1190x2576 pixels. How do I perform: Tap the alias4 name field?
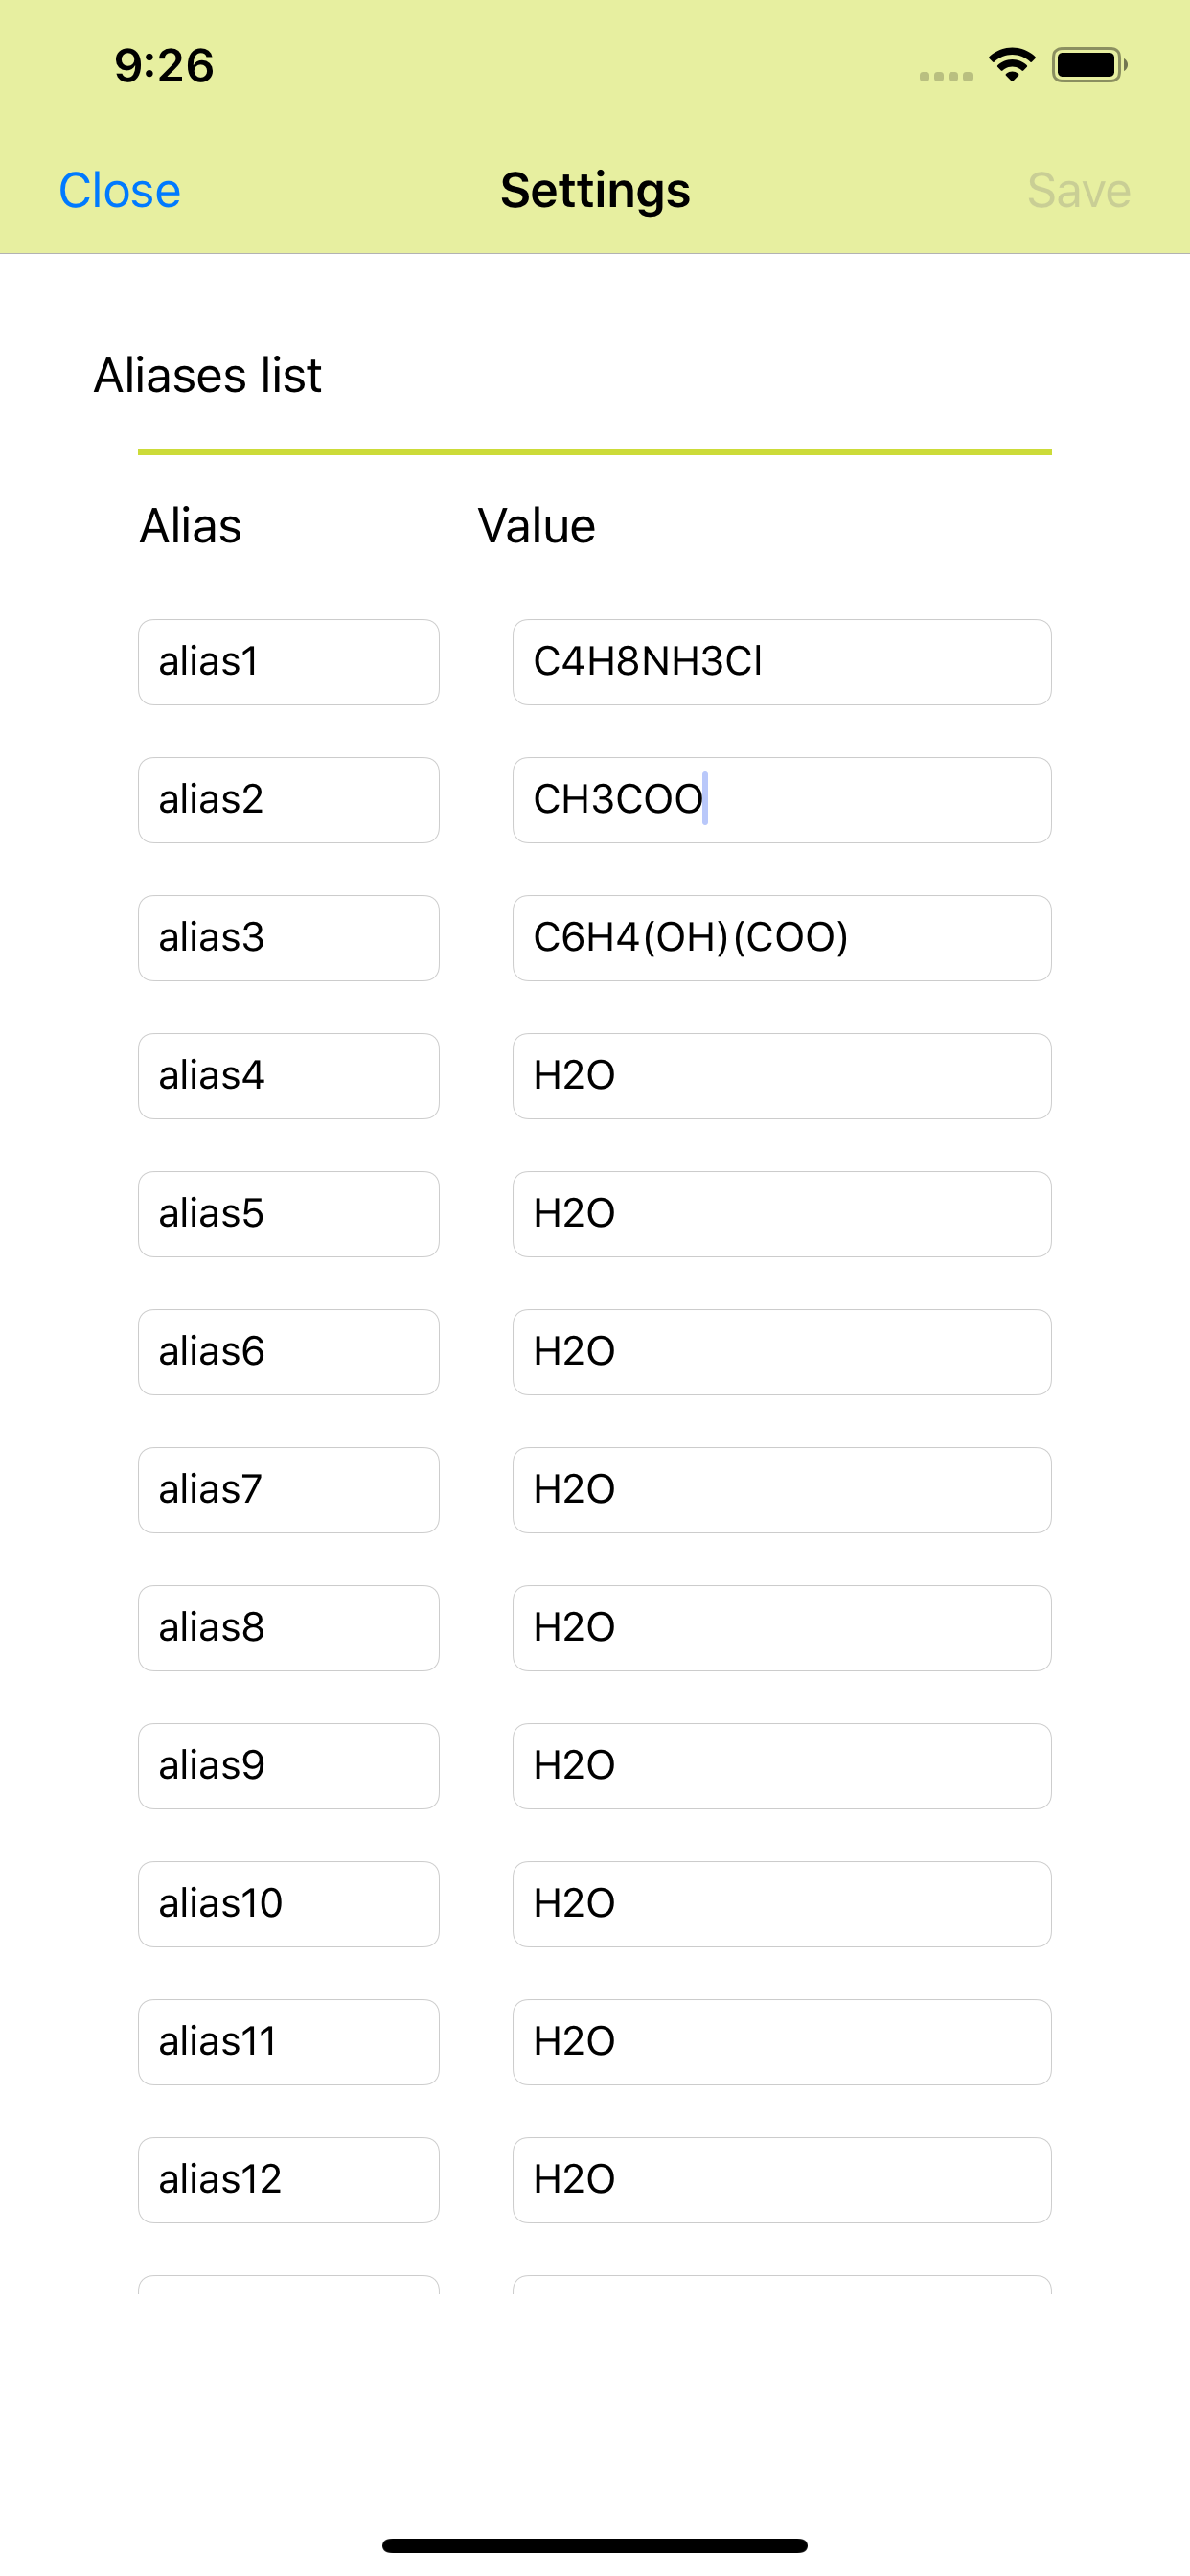tap(288, 1076)
